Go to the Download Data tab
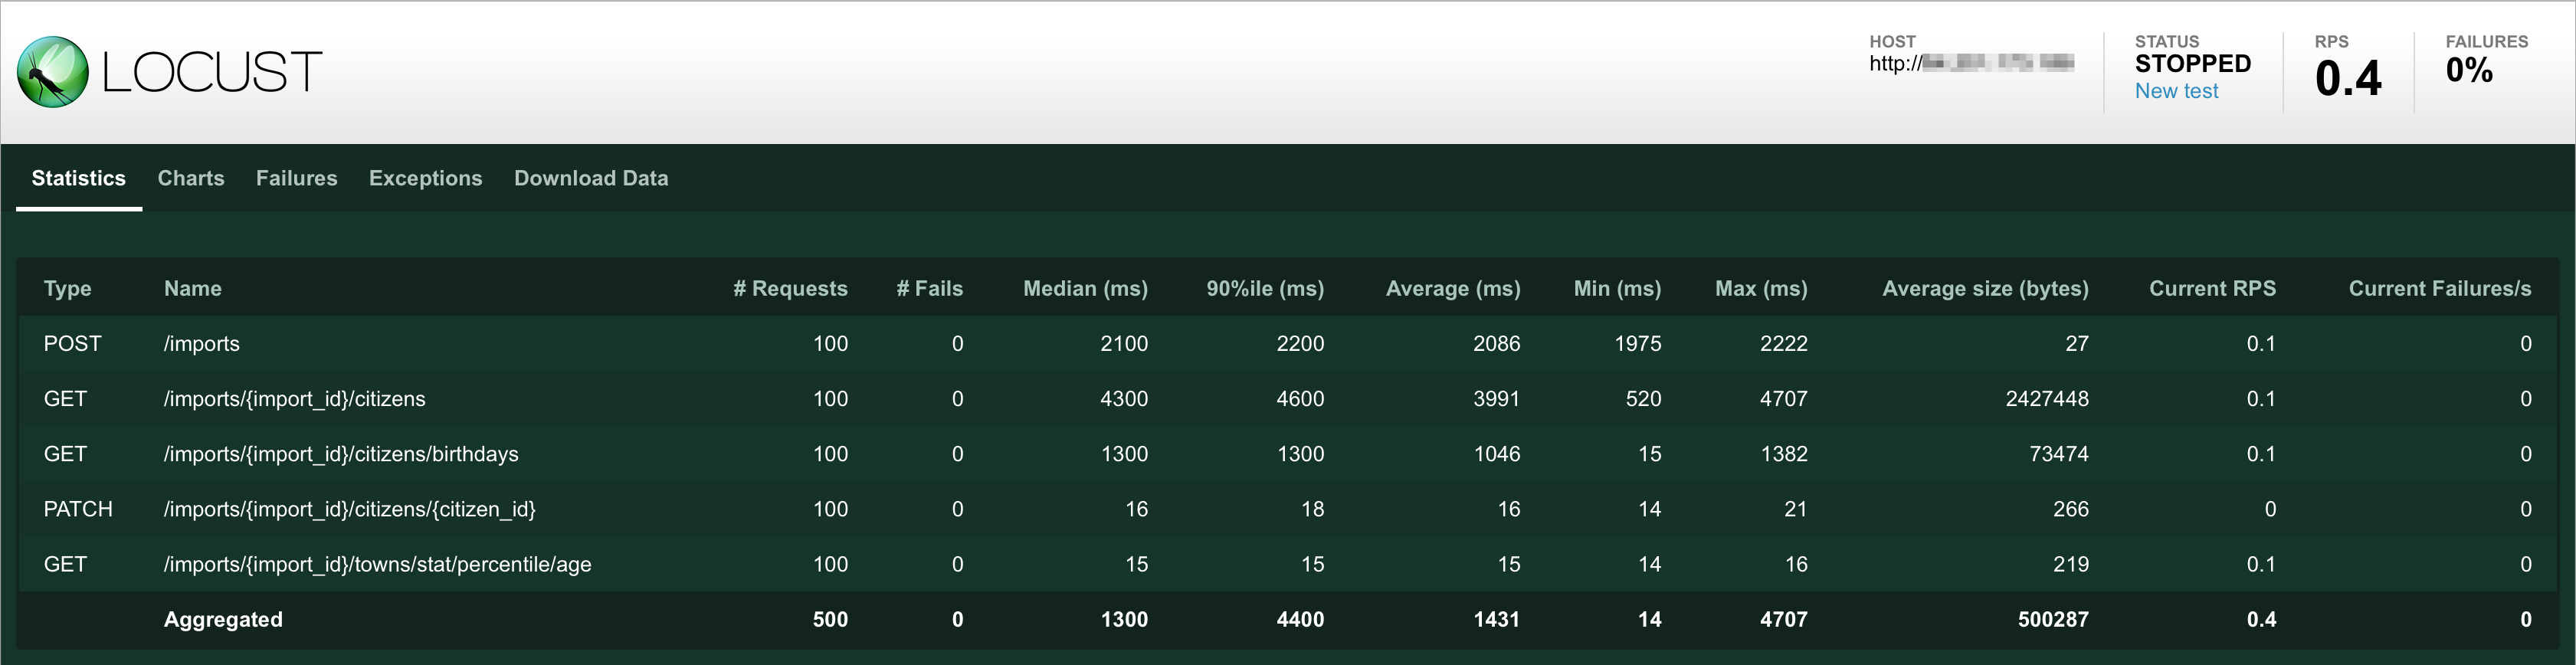 tap(591, 178)
